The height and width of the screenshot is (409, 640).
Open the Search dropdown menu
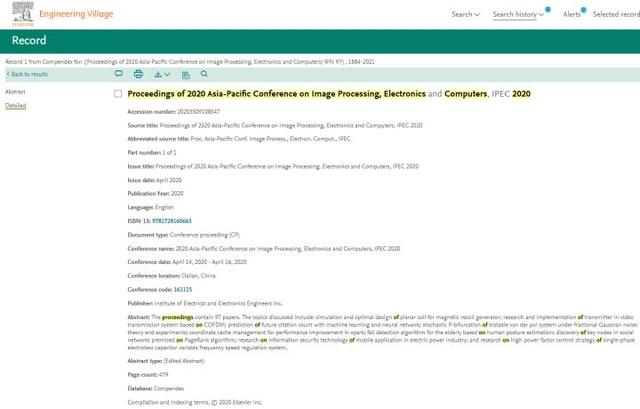point(465,14)
